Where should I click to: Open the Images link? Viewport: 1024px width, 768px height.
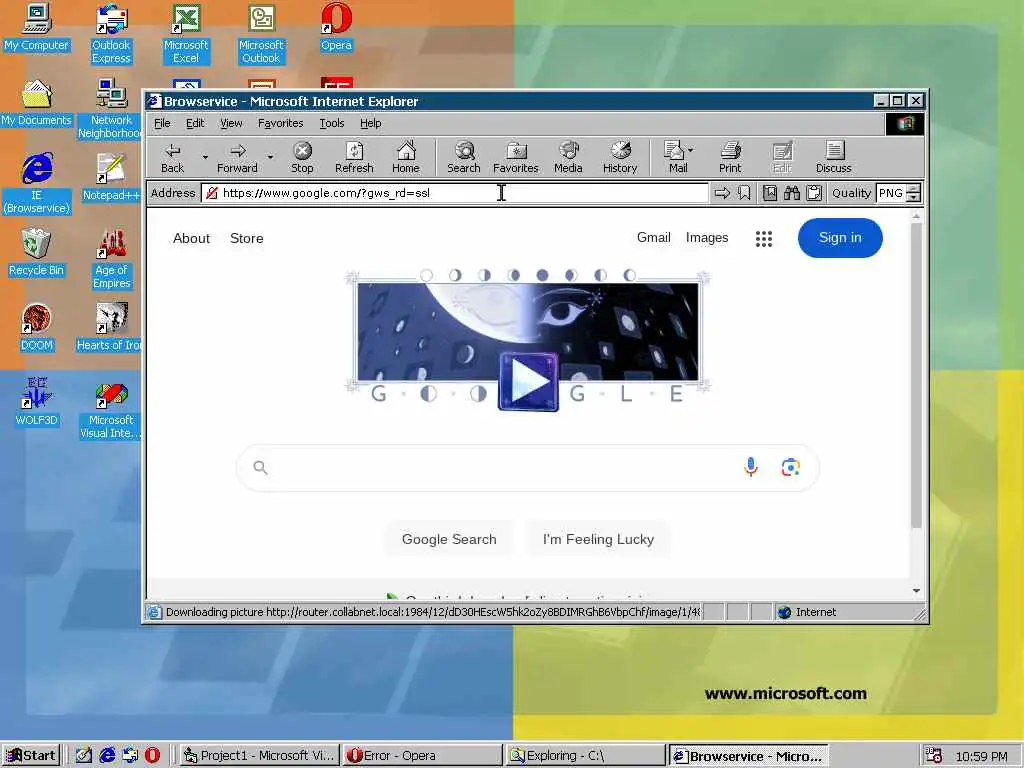707,238
